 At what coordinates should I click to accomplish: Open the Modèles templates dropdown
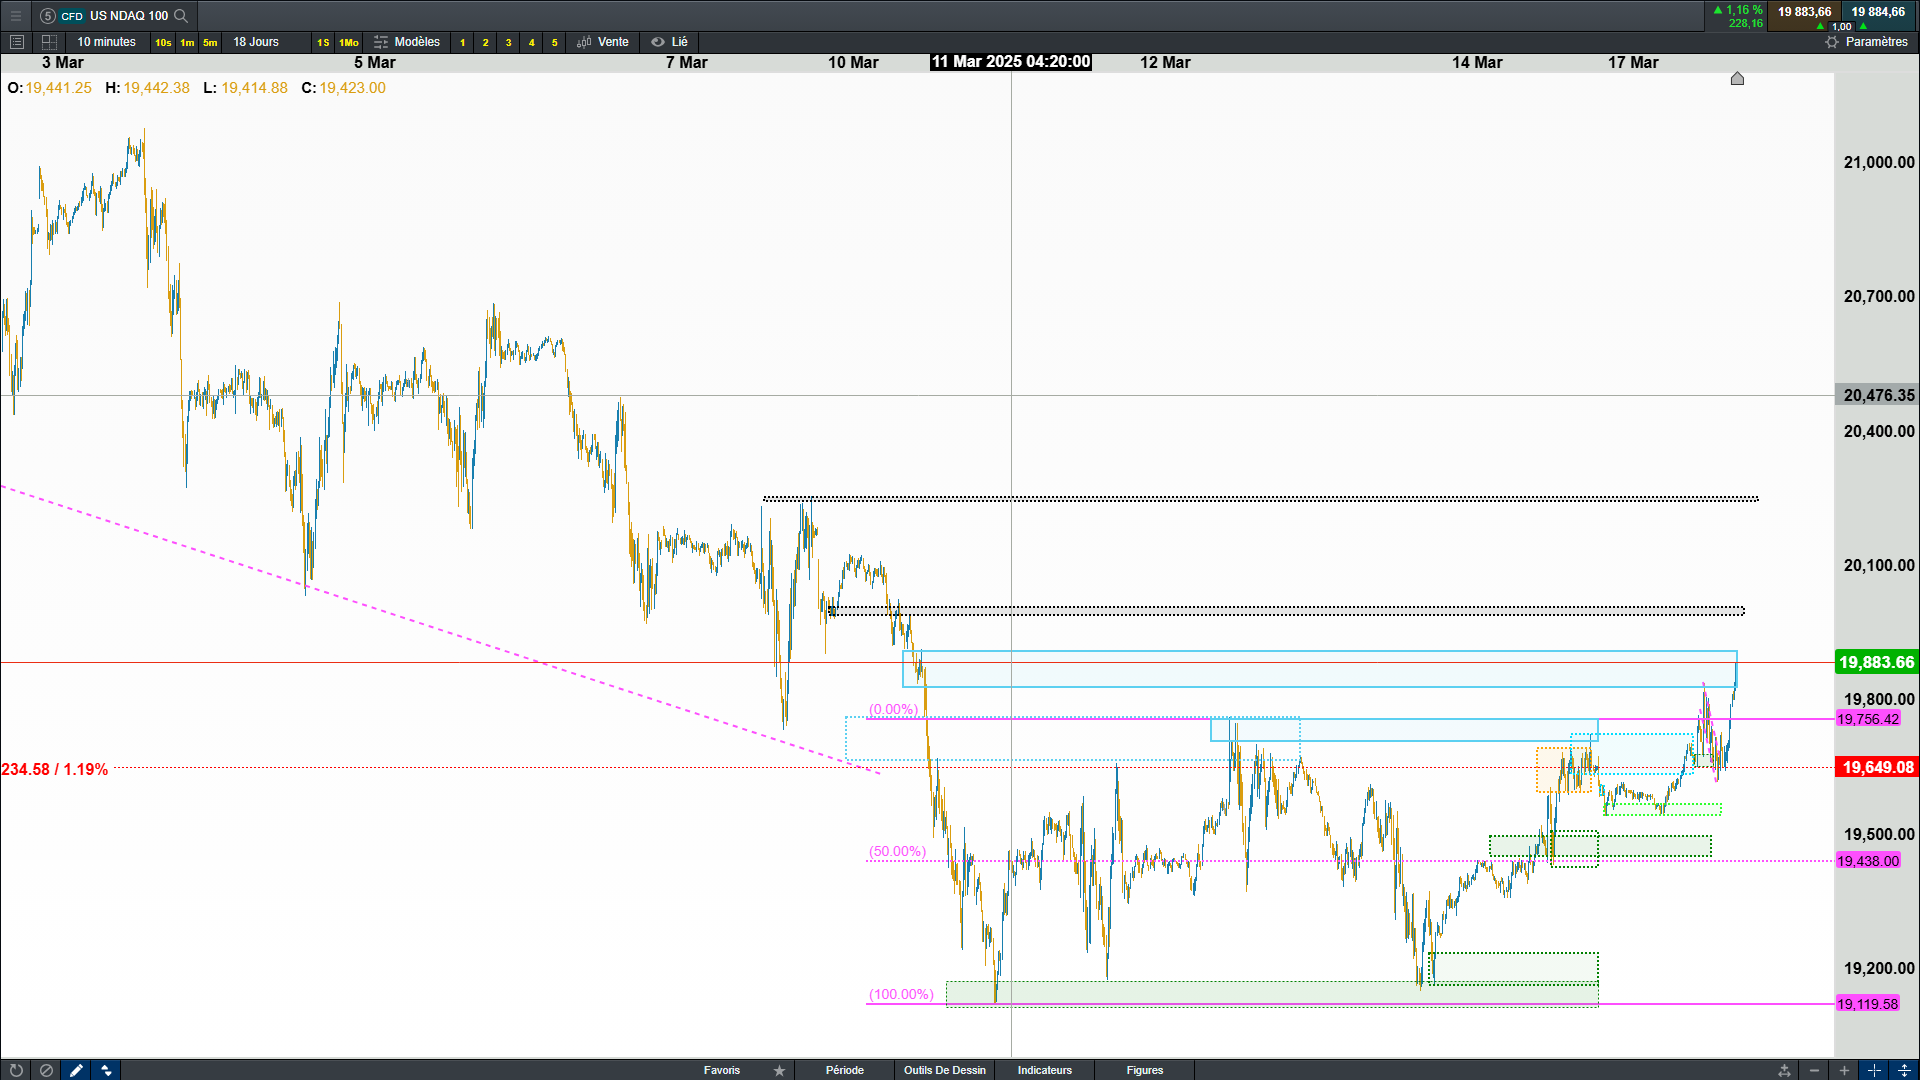(407, 42)
